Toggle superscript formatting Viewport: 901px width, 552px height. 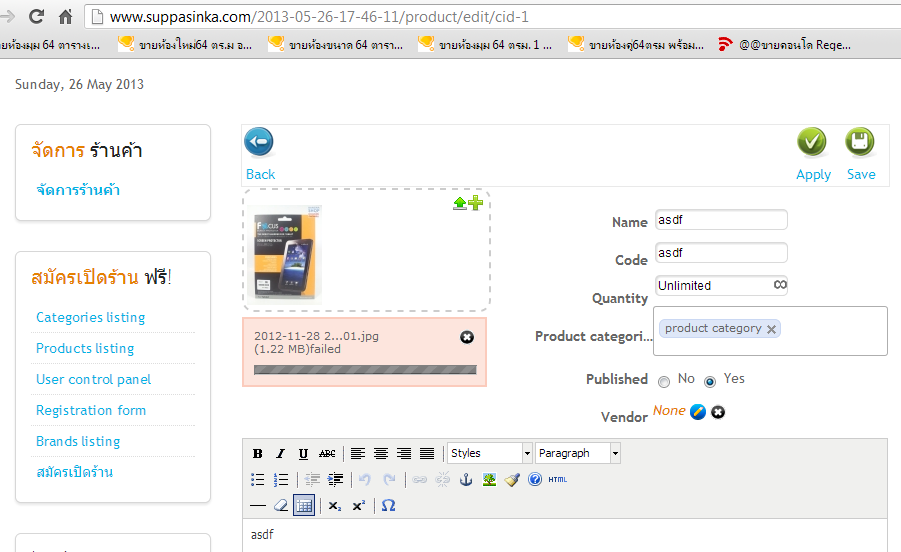[359, 506]
